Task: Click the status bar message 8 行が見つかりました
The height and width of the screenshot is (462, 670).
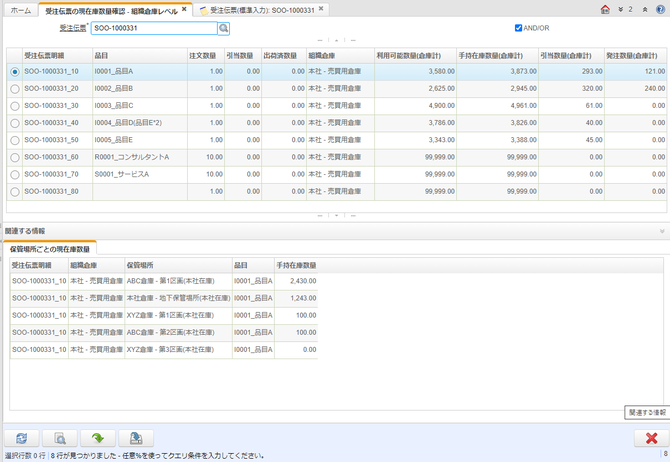Action: [x=85, y=456]
